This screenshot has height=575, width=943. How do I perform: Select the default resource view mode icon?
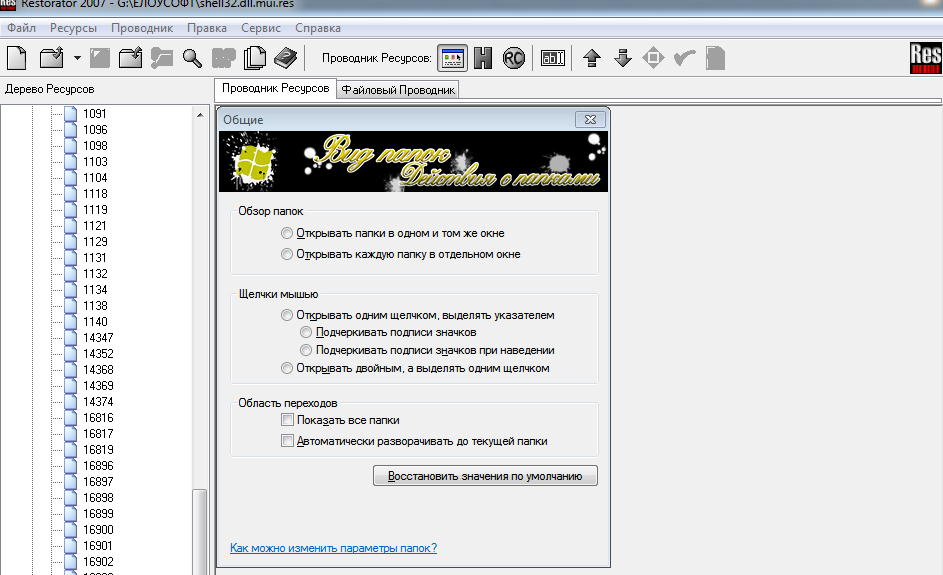click(x=452, y=58)
